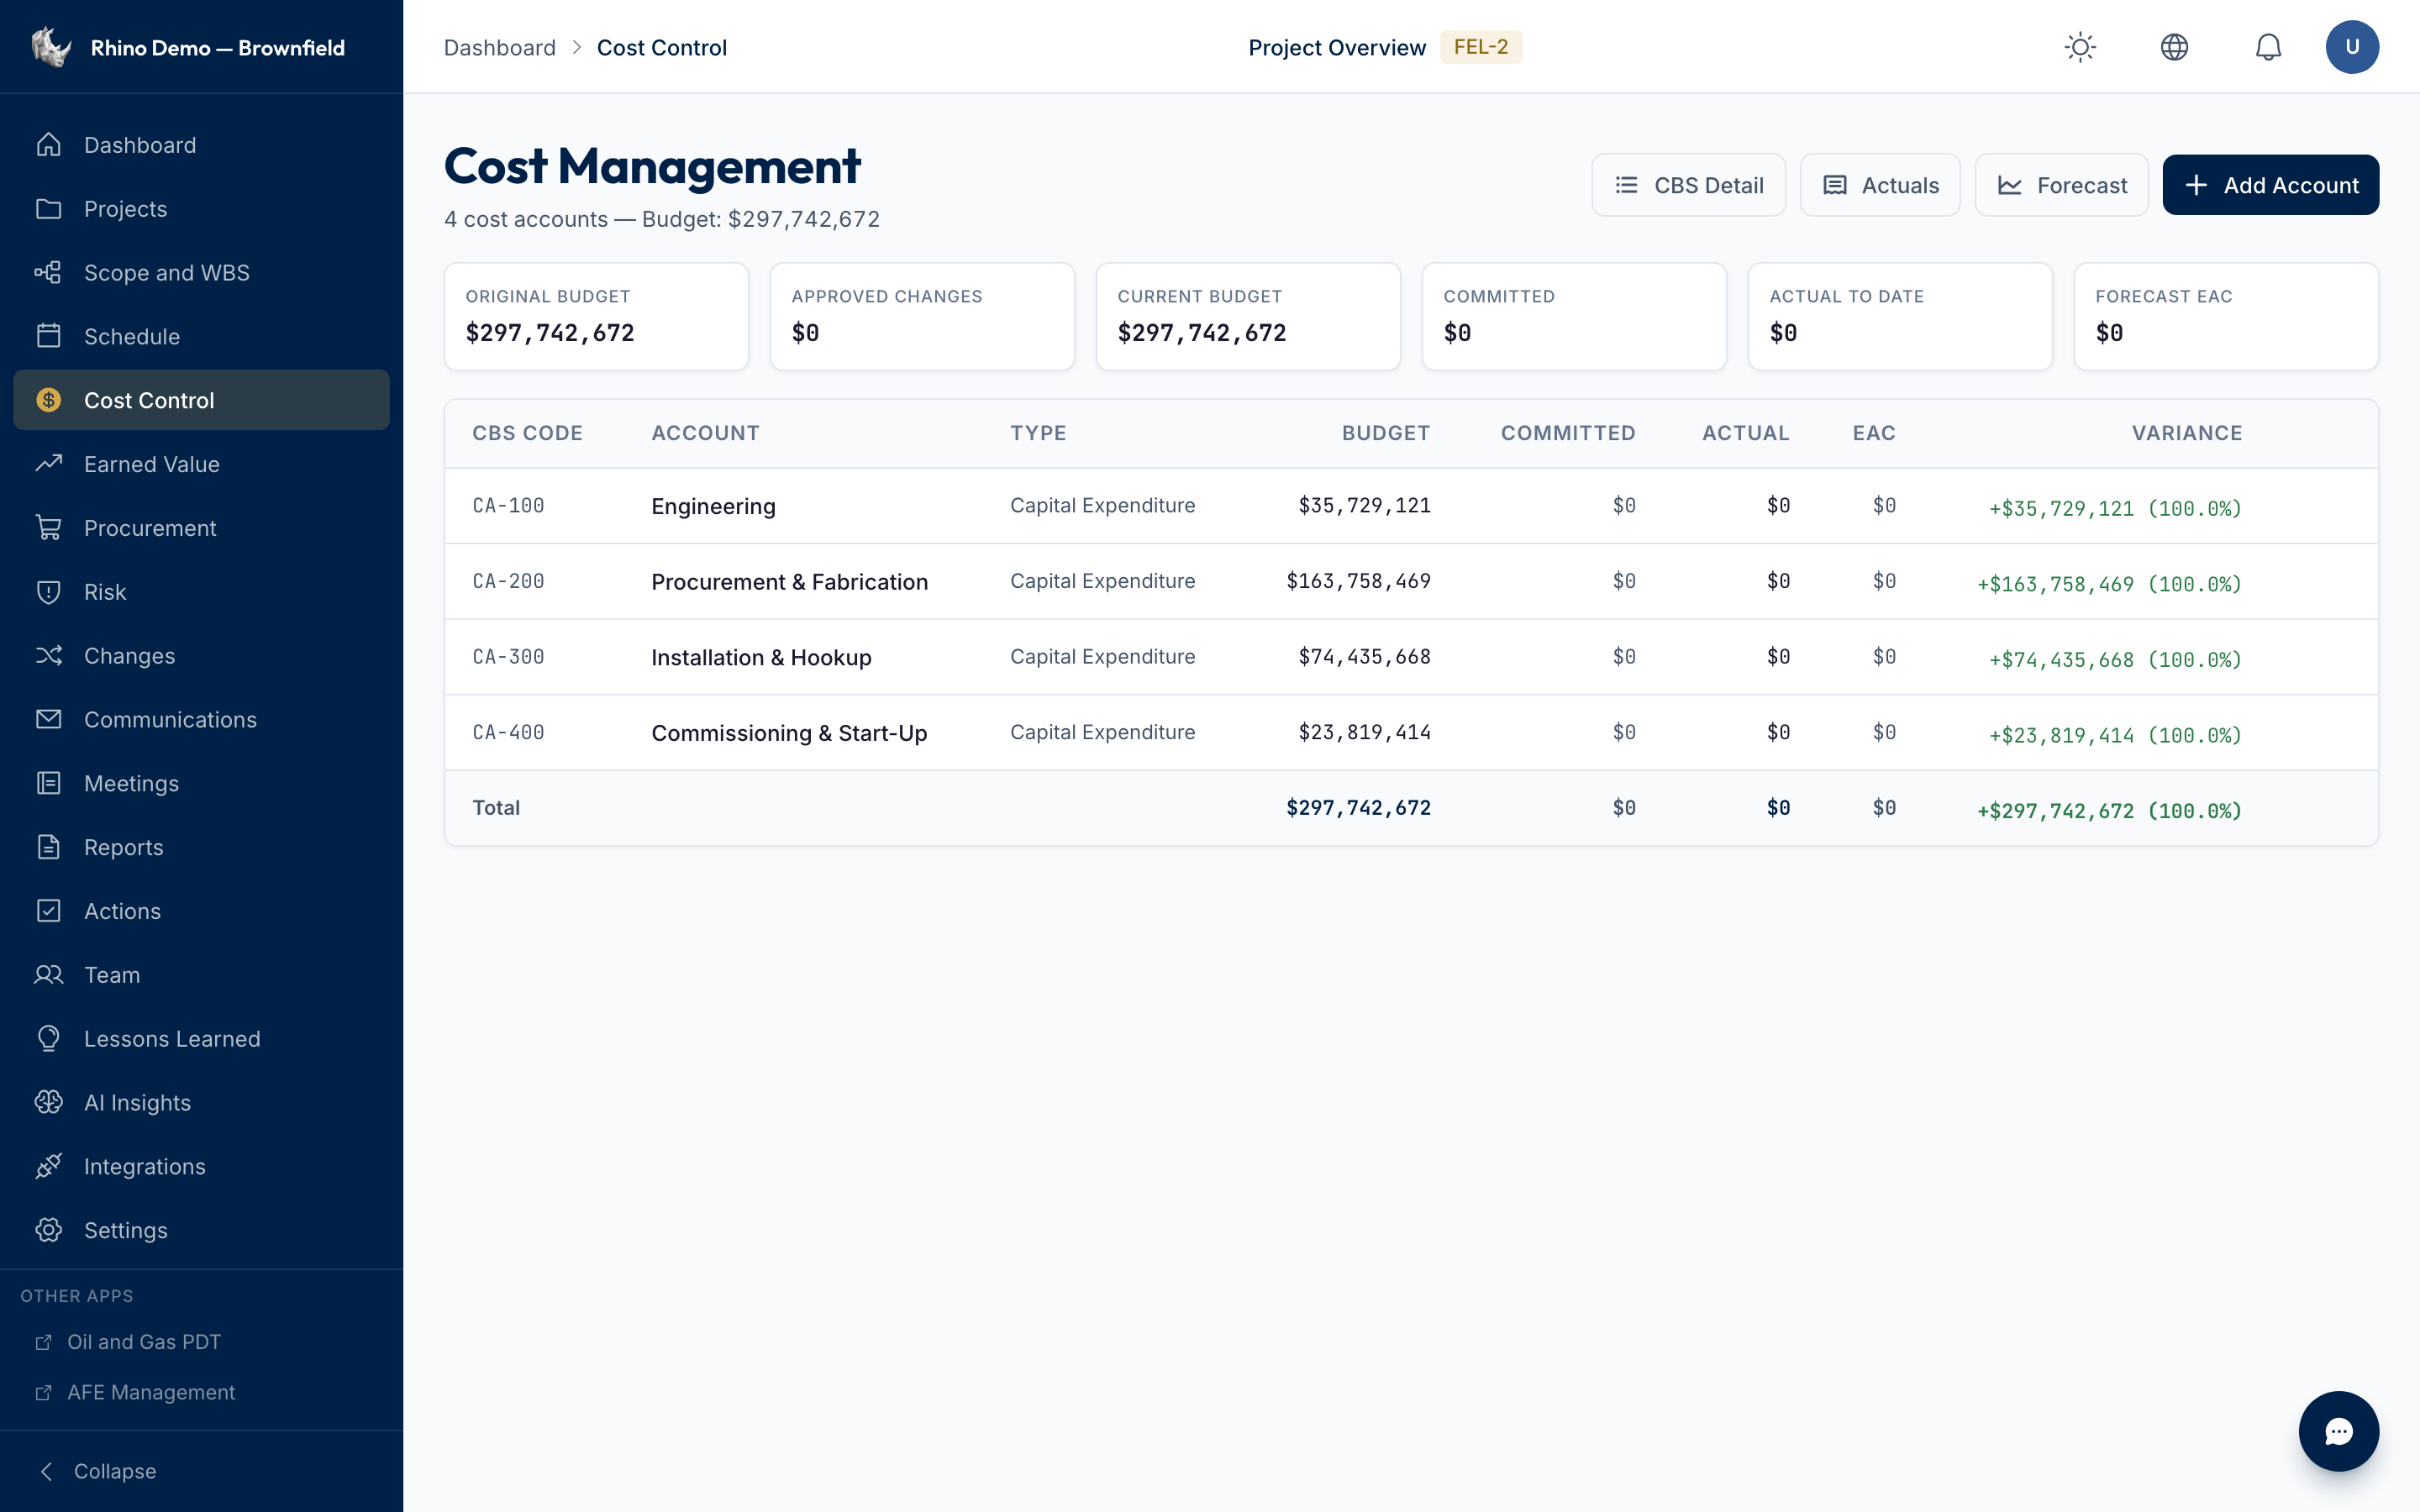Image resolution: width=2420 pixels, height=1512 pixels.
Task: Click the Actions checkbox icon
Action: pyautogui.click(x=48, y=911)
